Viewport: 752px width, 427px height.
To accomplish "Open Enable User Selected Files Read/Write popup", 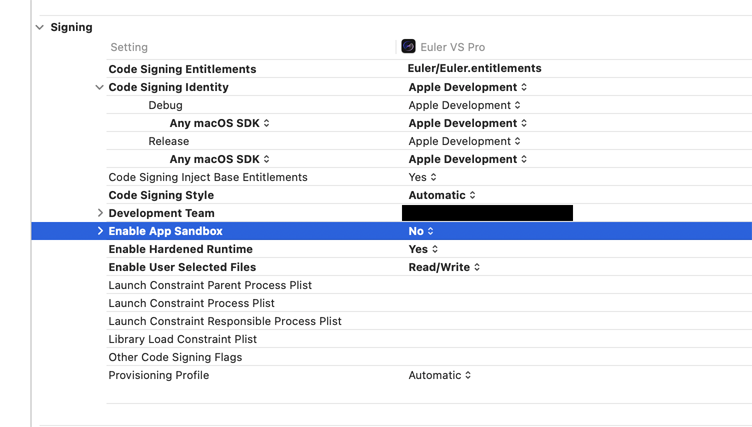I will click(444, 267).
